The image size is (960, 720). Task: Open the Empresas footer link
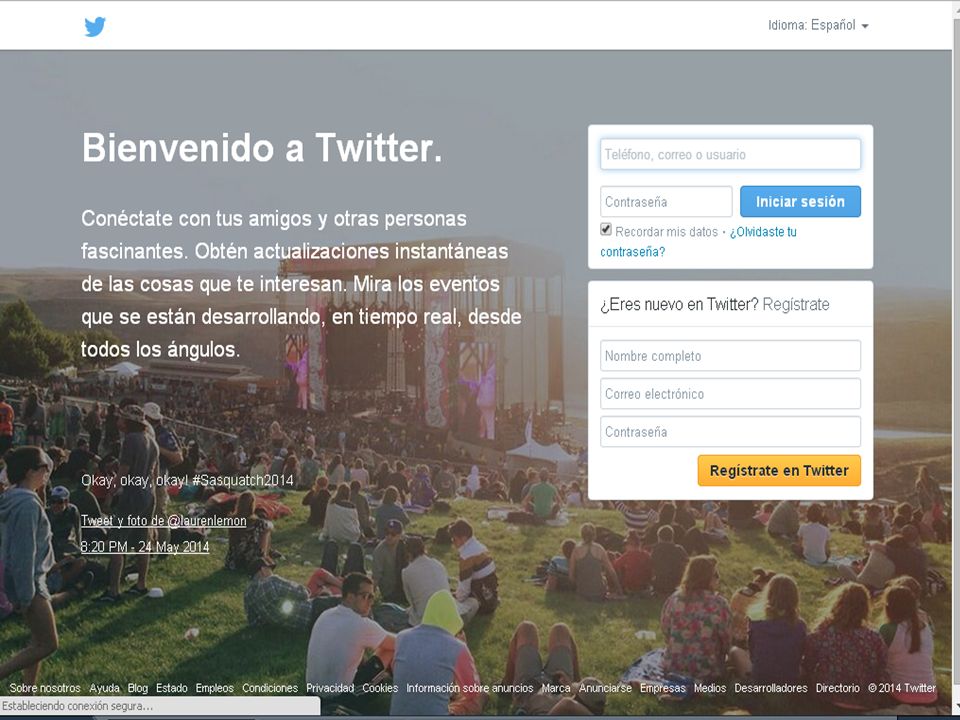(x=663, y=688)
